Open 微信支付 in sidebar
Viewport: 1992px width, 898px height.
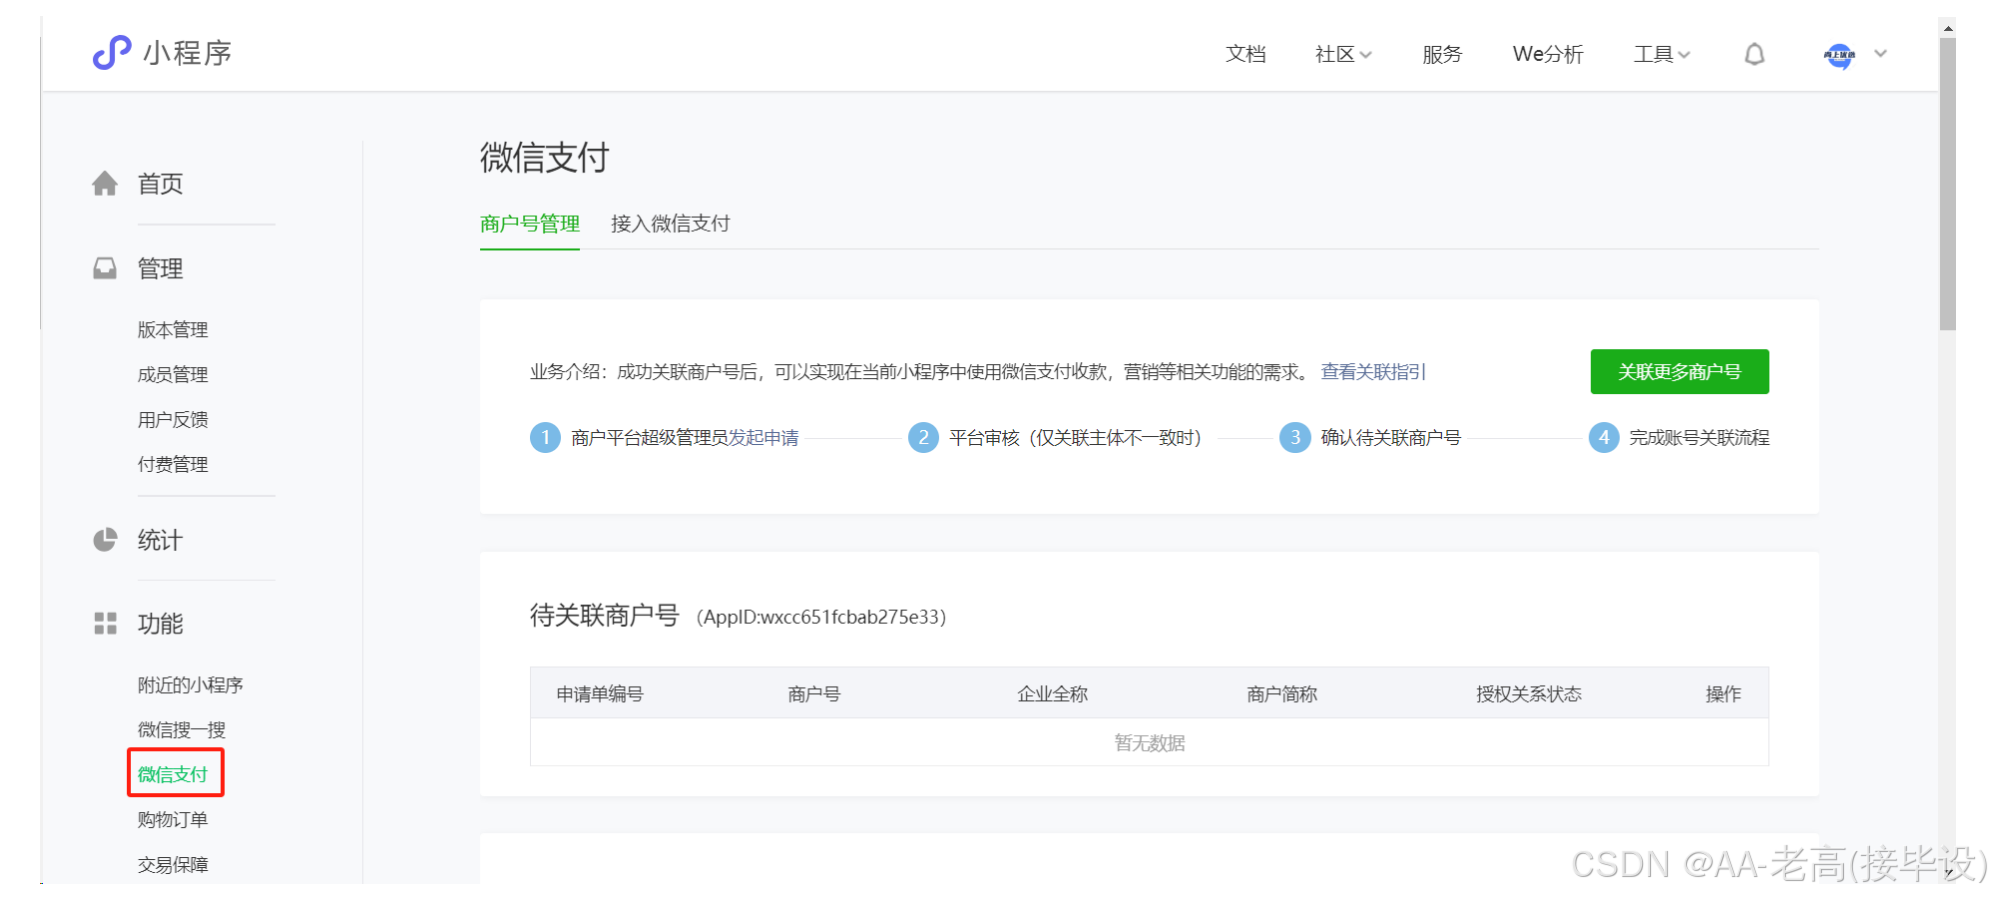pyautogui.click(x=173, y=775)
